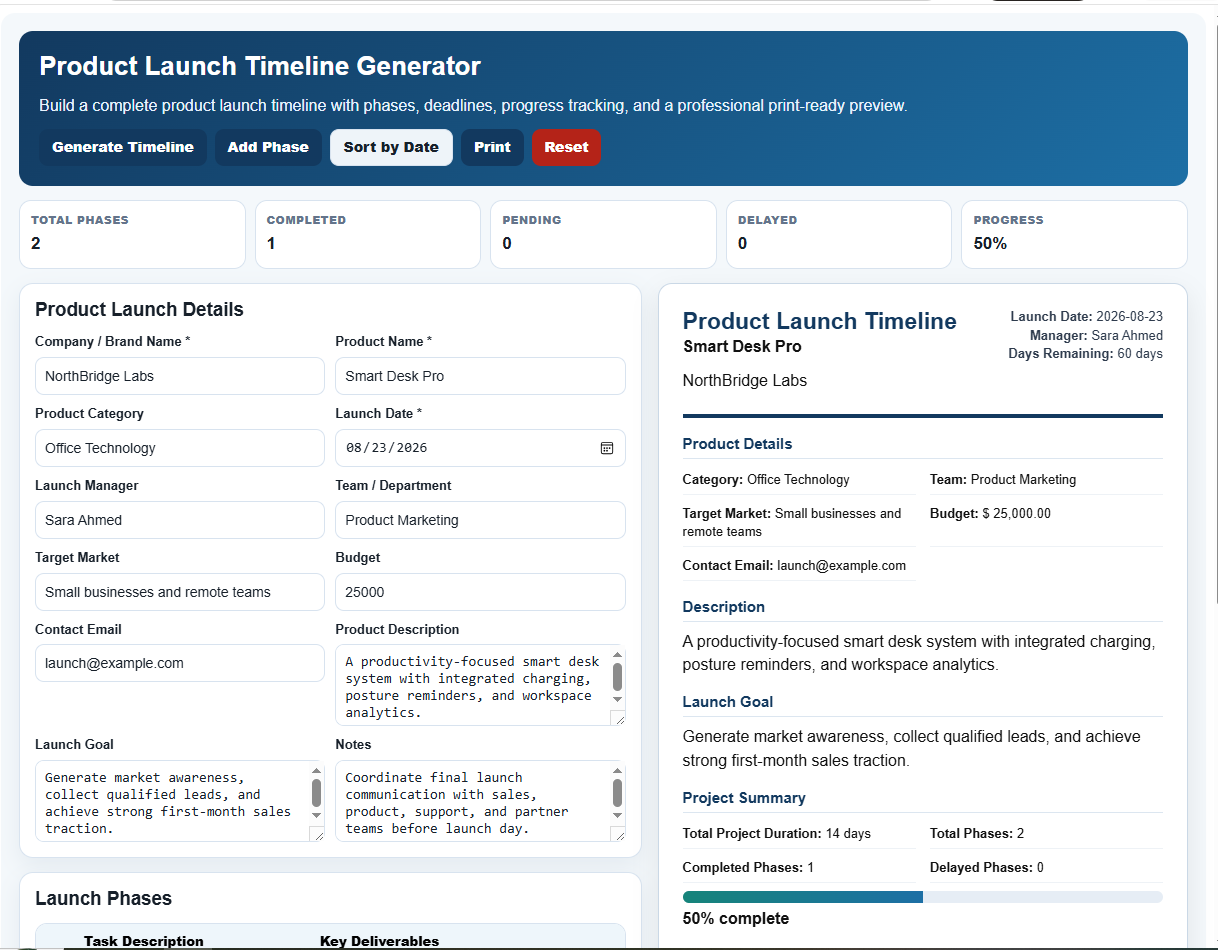Click the 'Product Launch Timeline' preview heading
The image size is (1218, 950).
pos(819,321)
